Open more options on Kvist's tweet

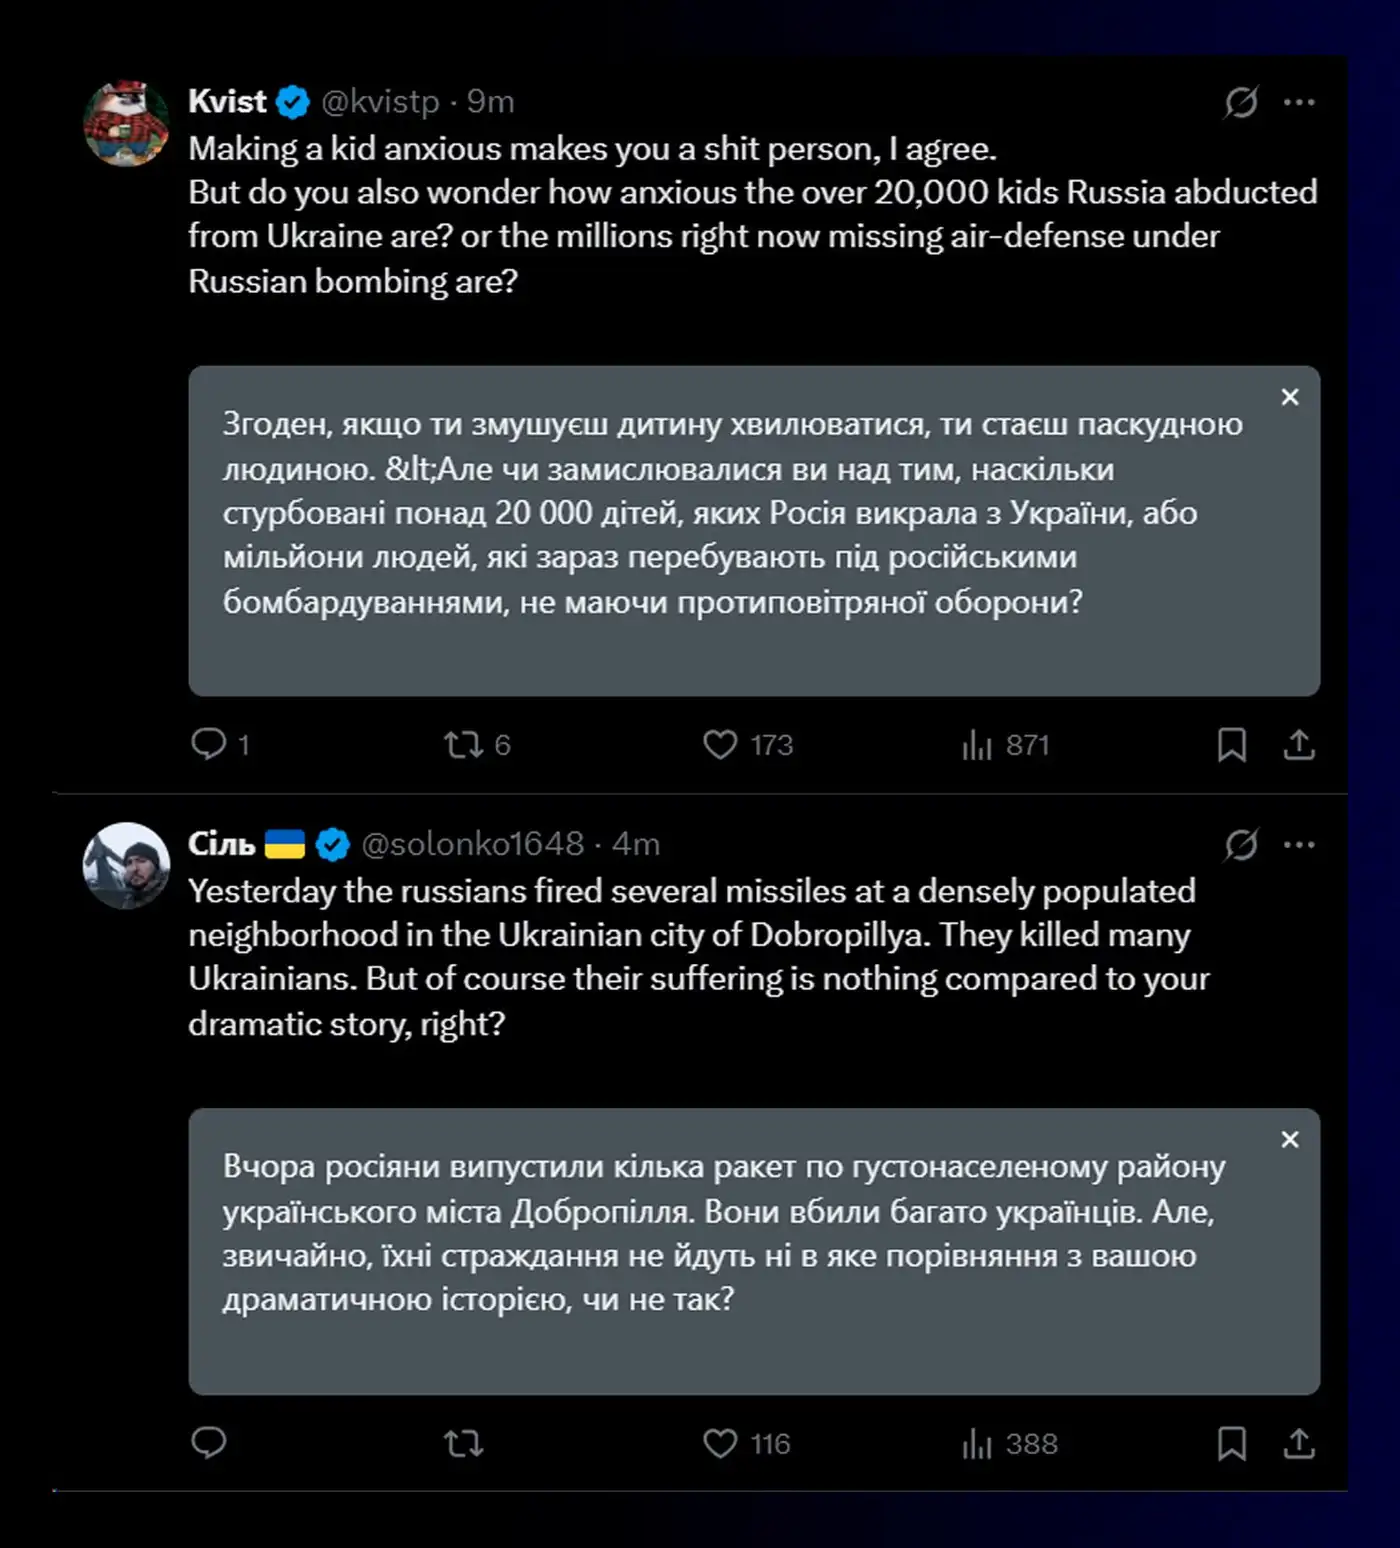(x=1299, y=102)
